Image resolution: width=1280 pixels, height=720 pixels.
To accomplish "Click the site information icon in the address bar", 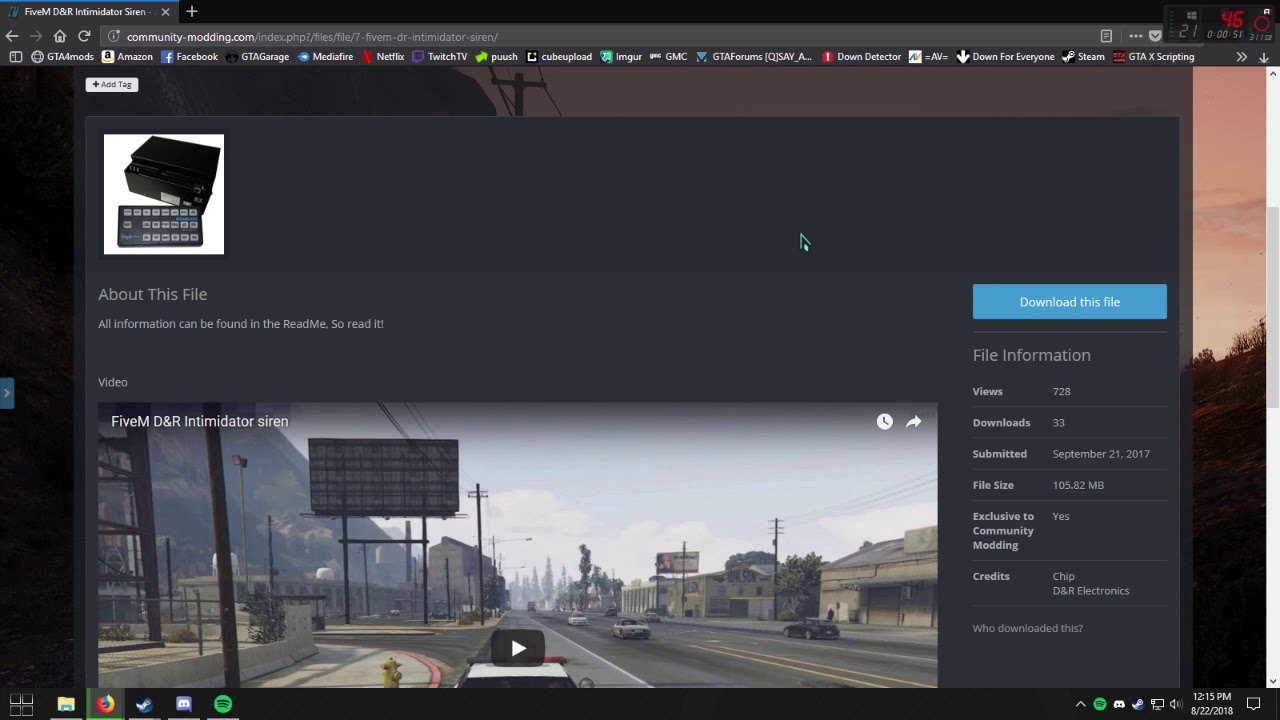I will coord(114,36).
